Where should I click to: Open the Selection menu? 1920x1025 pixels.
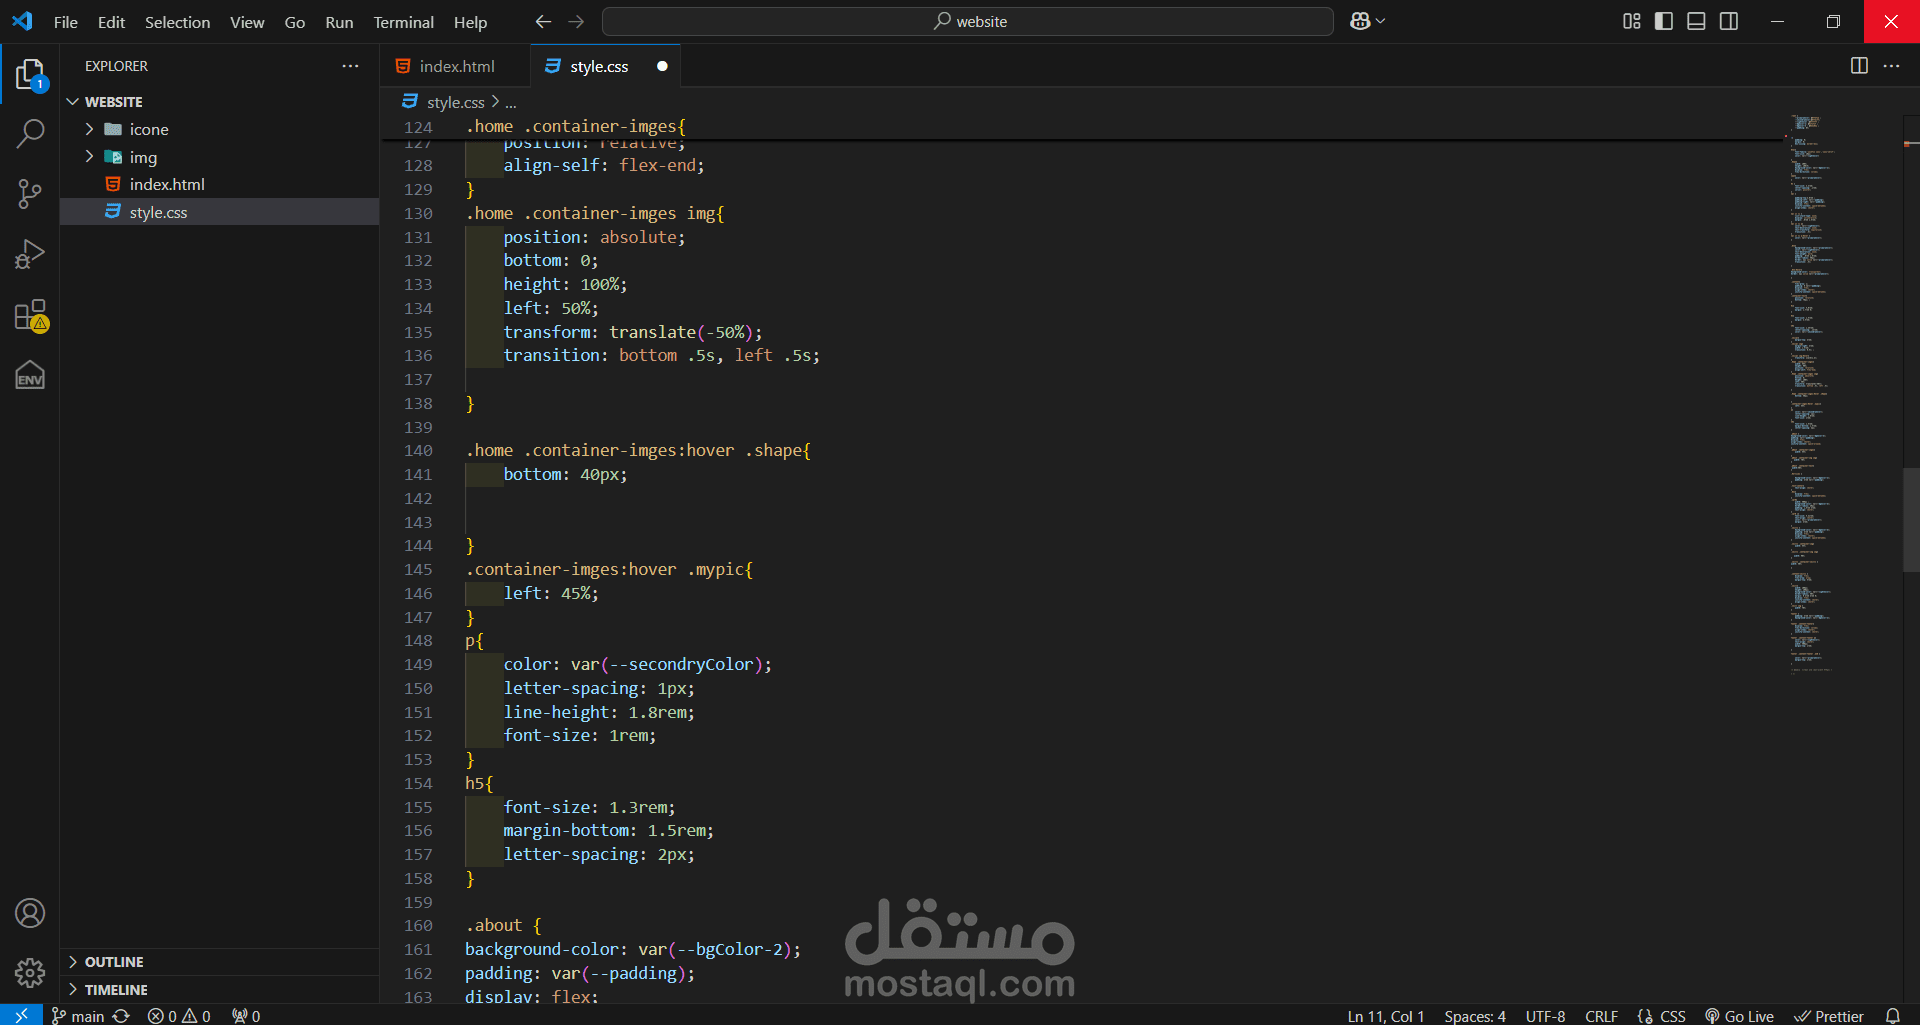click(x=177, y=22)
